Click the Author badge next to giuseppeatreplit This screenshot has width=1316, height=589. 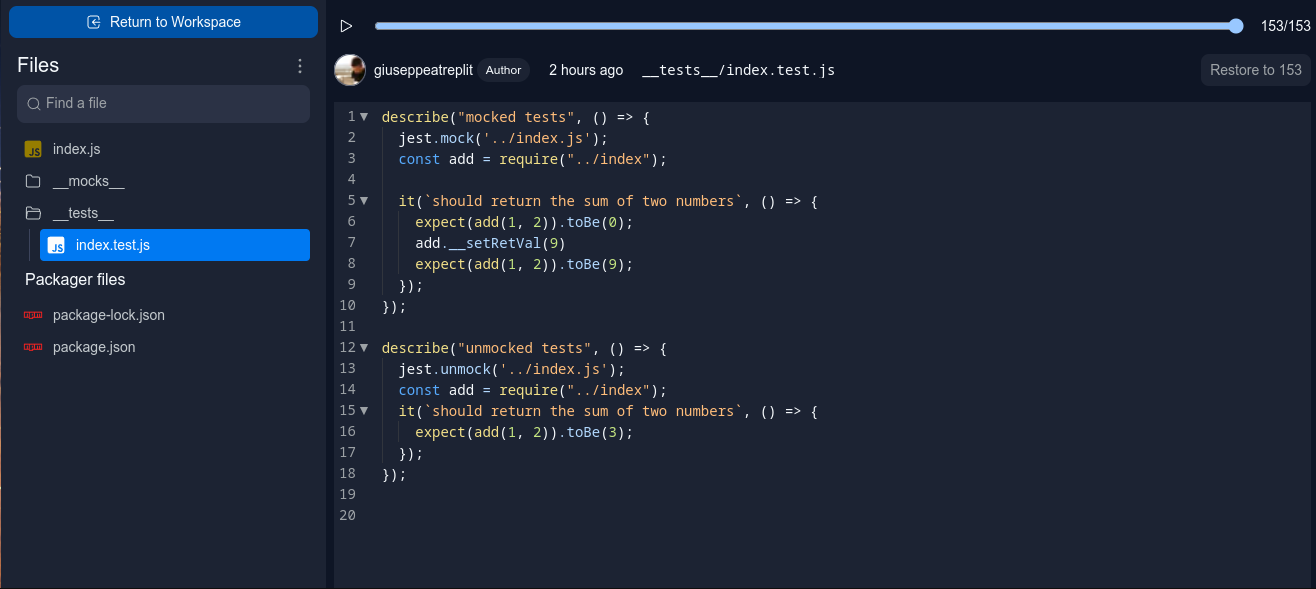click(503, 70)
